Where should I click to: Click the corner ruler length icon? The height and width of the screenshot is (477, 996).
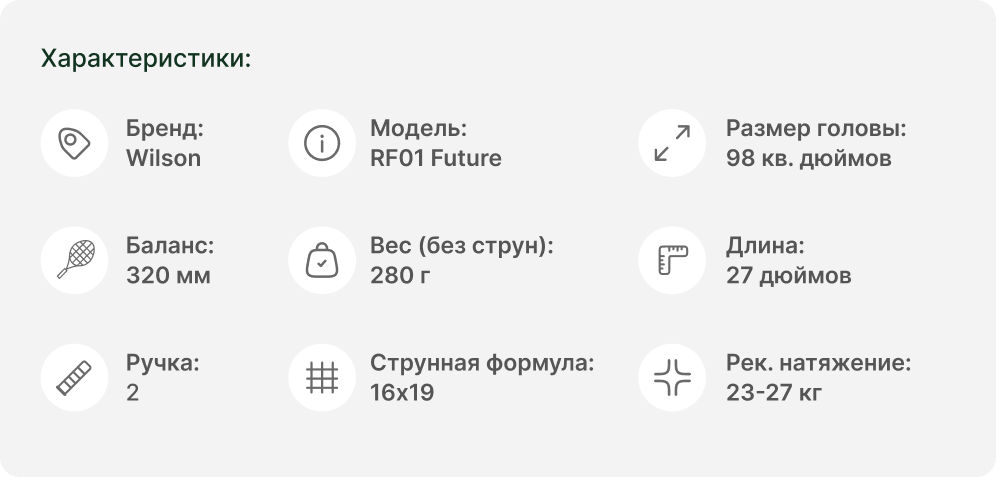[x=671, y=261]
